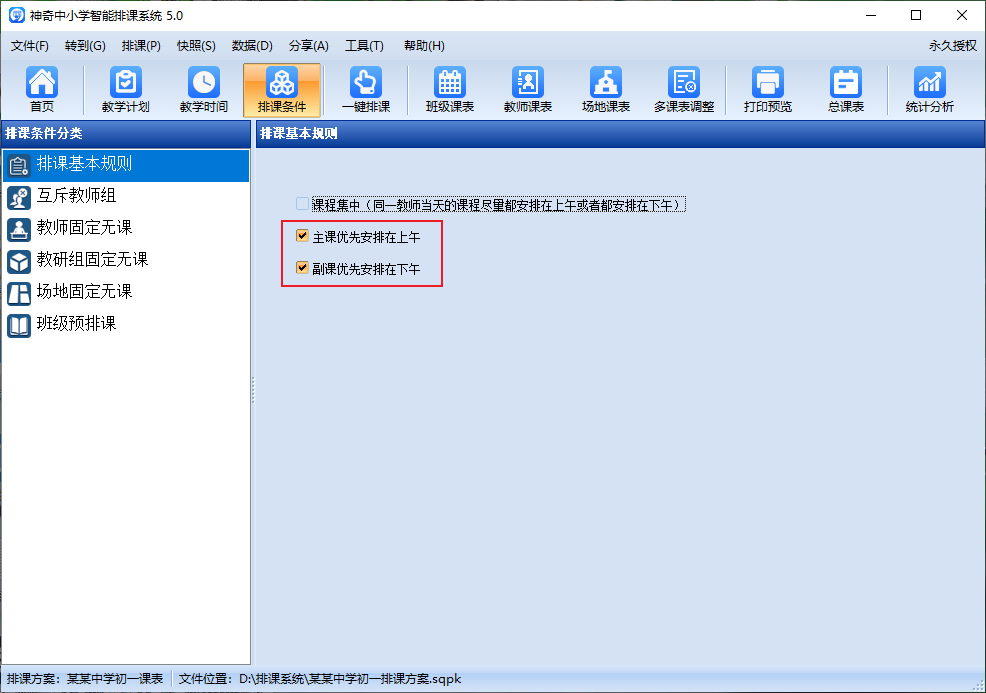Select 教师固定无课 in the category list
This screenshot has height=693, width=986.
pos(126,229)
